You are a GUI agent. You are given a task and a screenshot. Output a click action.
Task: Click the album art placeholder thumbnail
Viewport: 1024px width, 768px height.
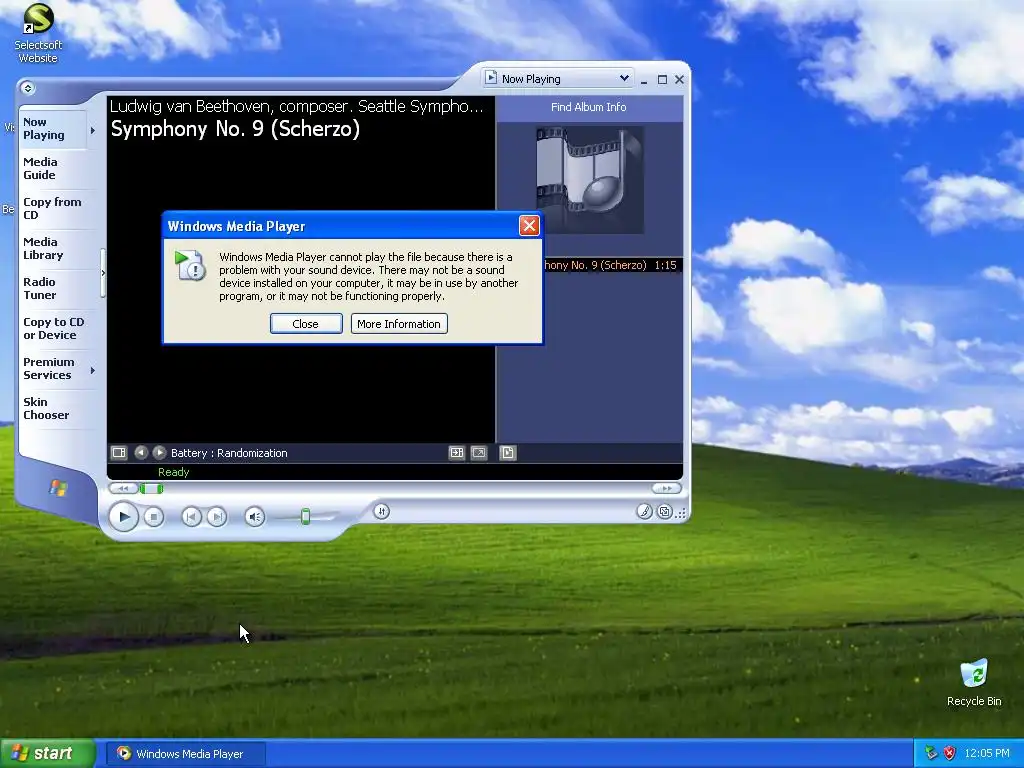(x=590, y=180)
